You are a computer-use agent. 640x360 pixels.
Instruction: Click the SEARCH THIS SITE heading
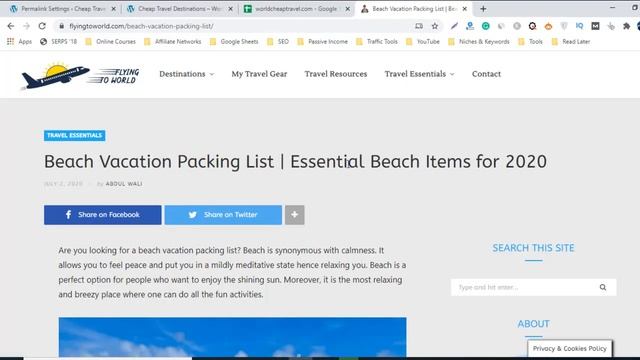tap(533, 248)
